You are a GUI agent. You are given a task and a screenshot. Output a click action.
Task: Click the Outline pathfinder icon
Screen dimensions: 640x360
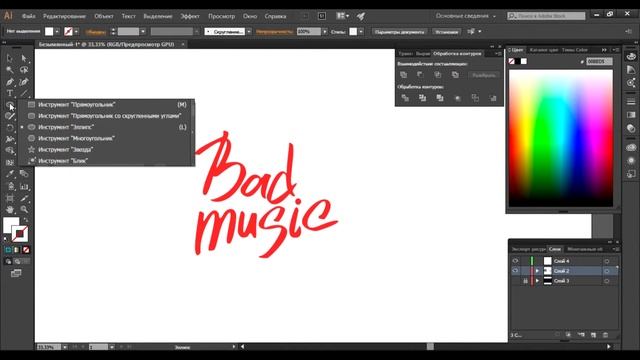(476, 98)
